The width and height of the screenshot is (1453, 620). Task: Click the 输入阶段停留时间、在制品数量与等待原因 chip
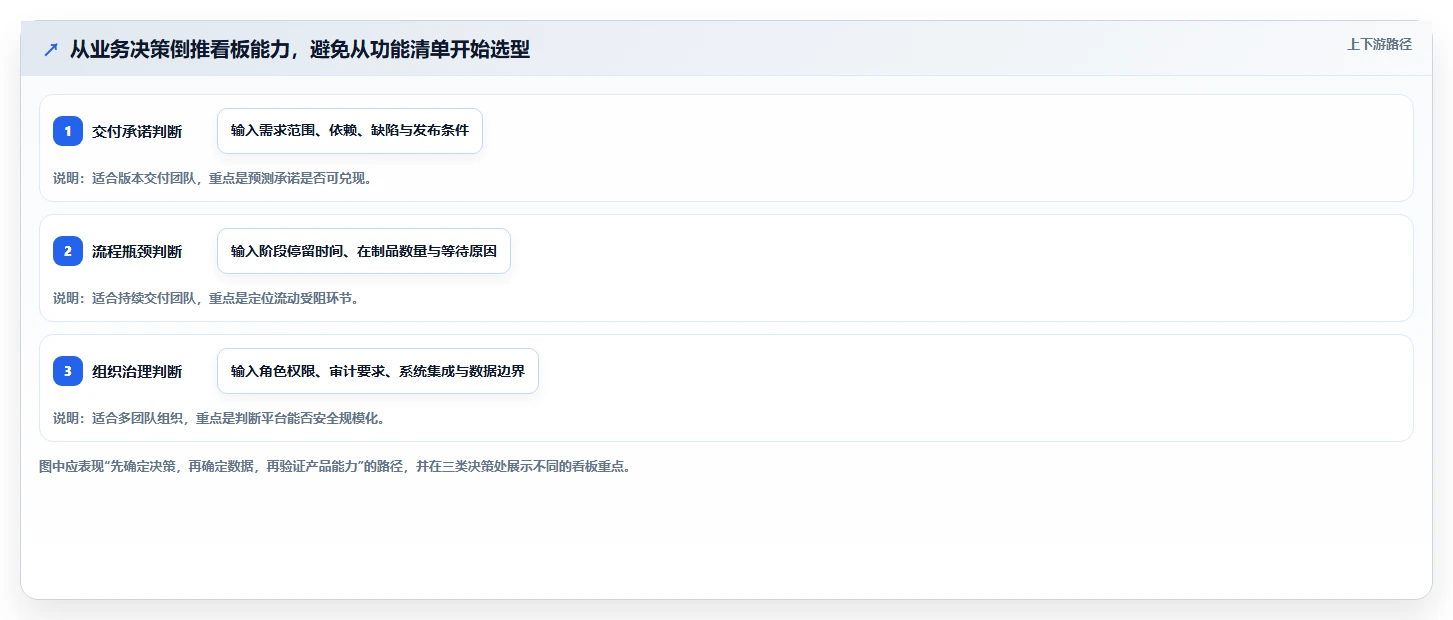point(364,251)
